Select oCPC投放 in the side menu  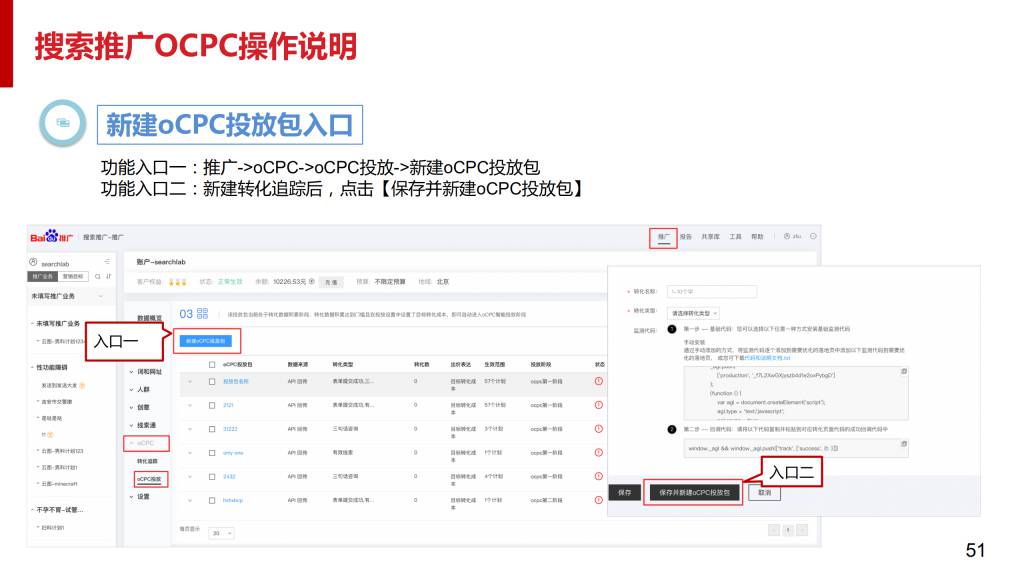click(x=149, y=479)
